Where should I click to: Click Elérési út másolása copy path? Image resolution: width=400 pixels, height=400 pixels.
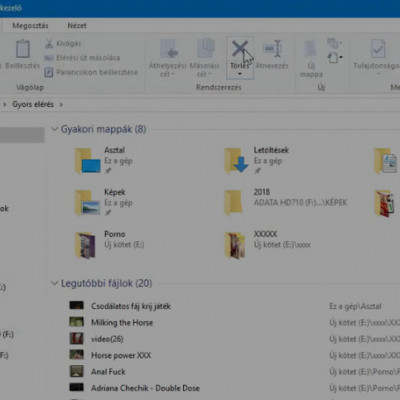88,58
